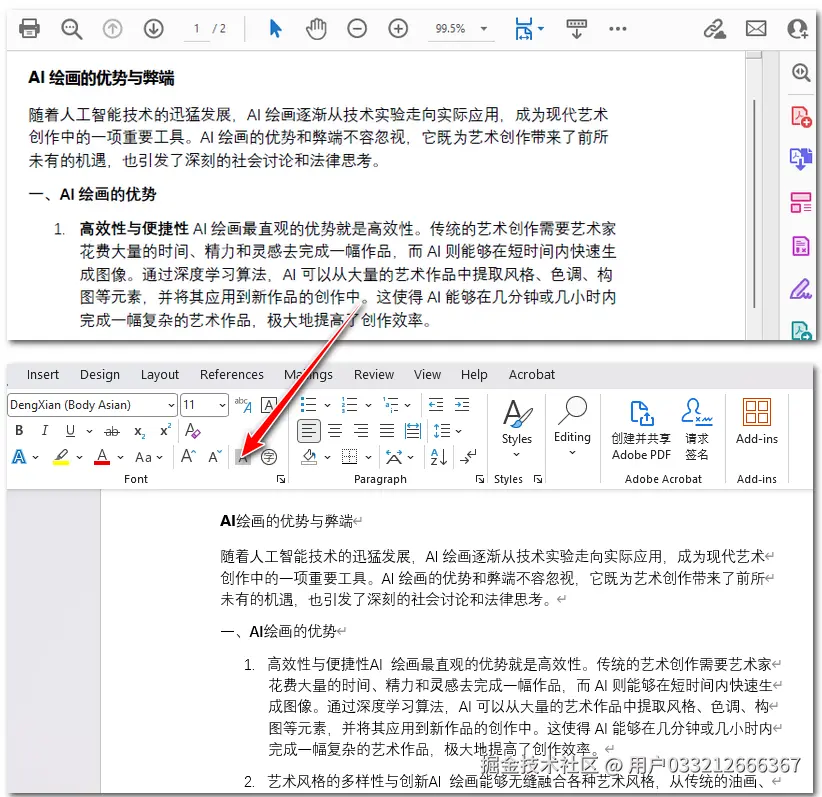Viewport: 822px width, 797px height.
Task: Toggle Bold formatting
Action: pos(19,430)
